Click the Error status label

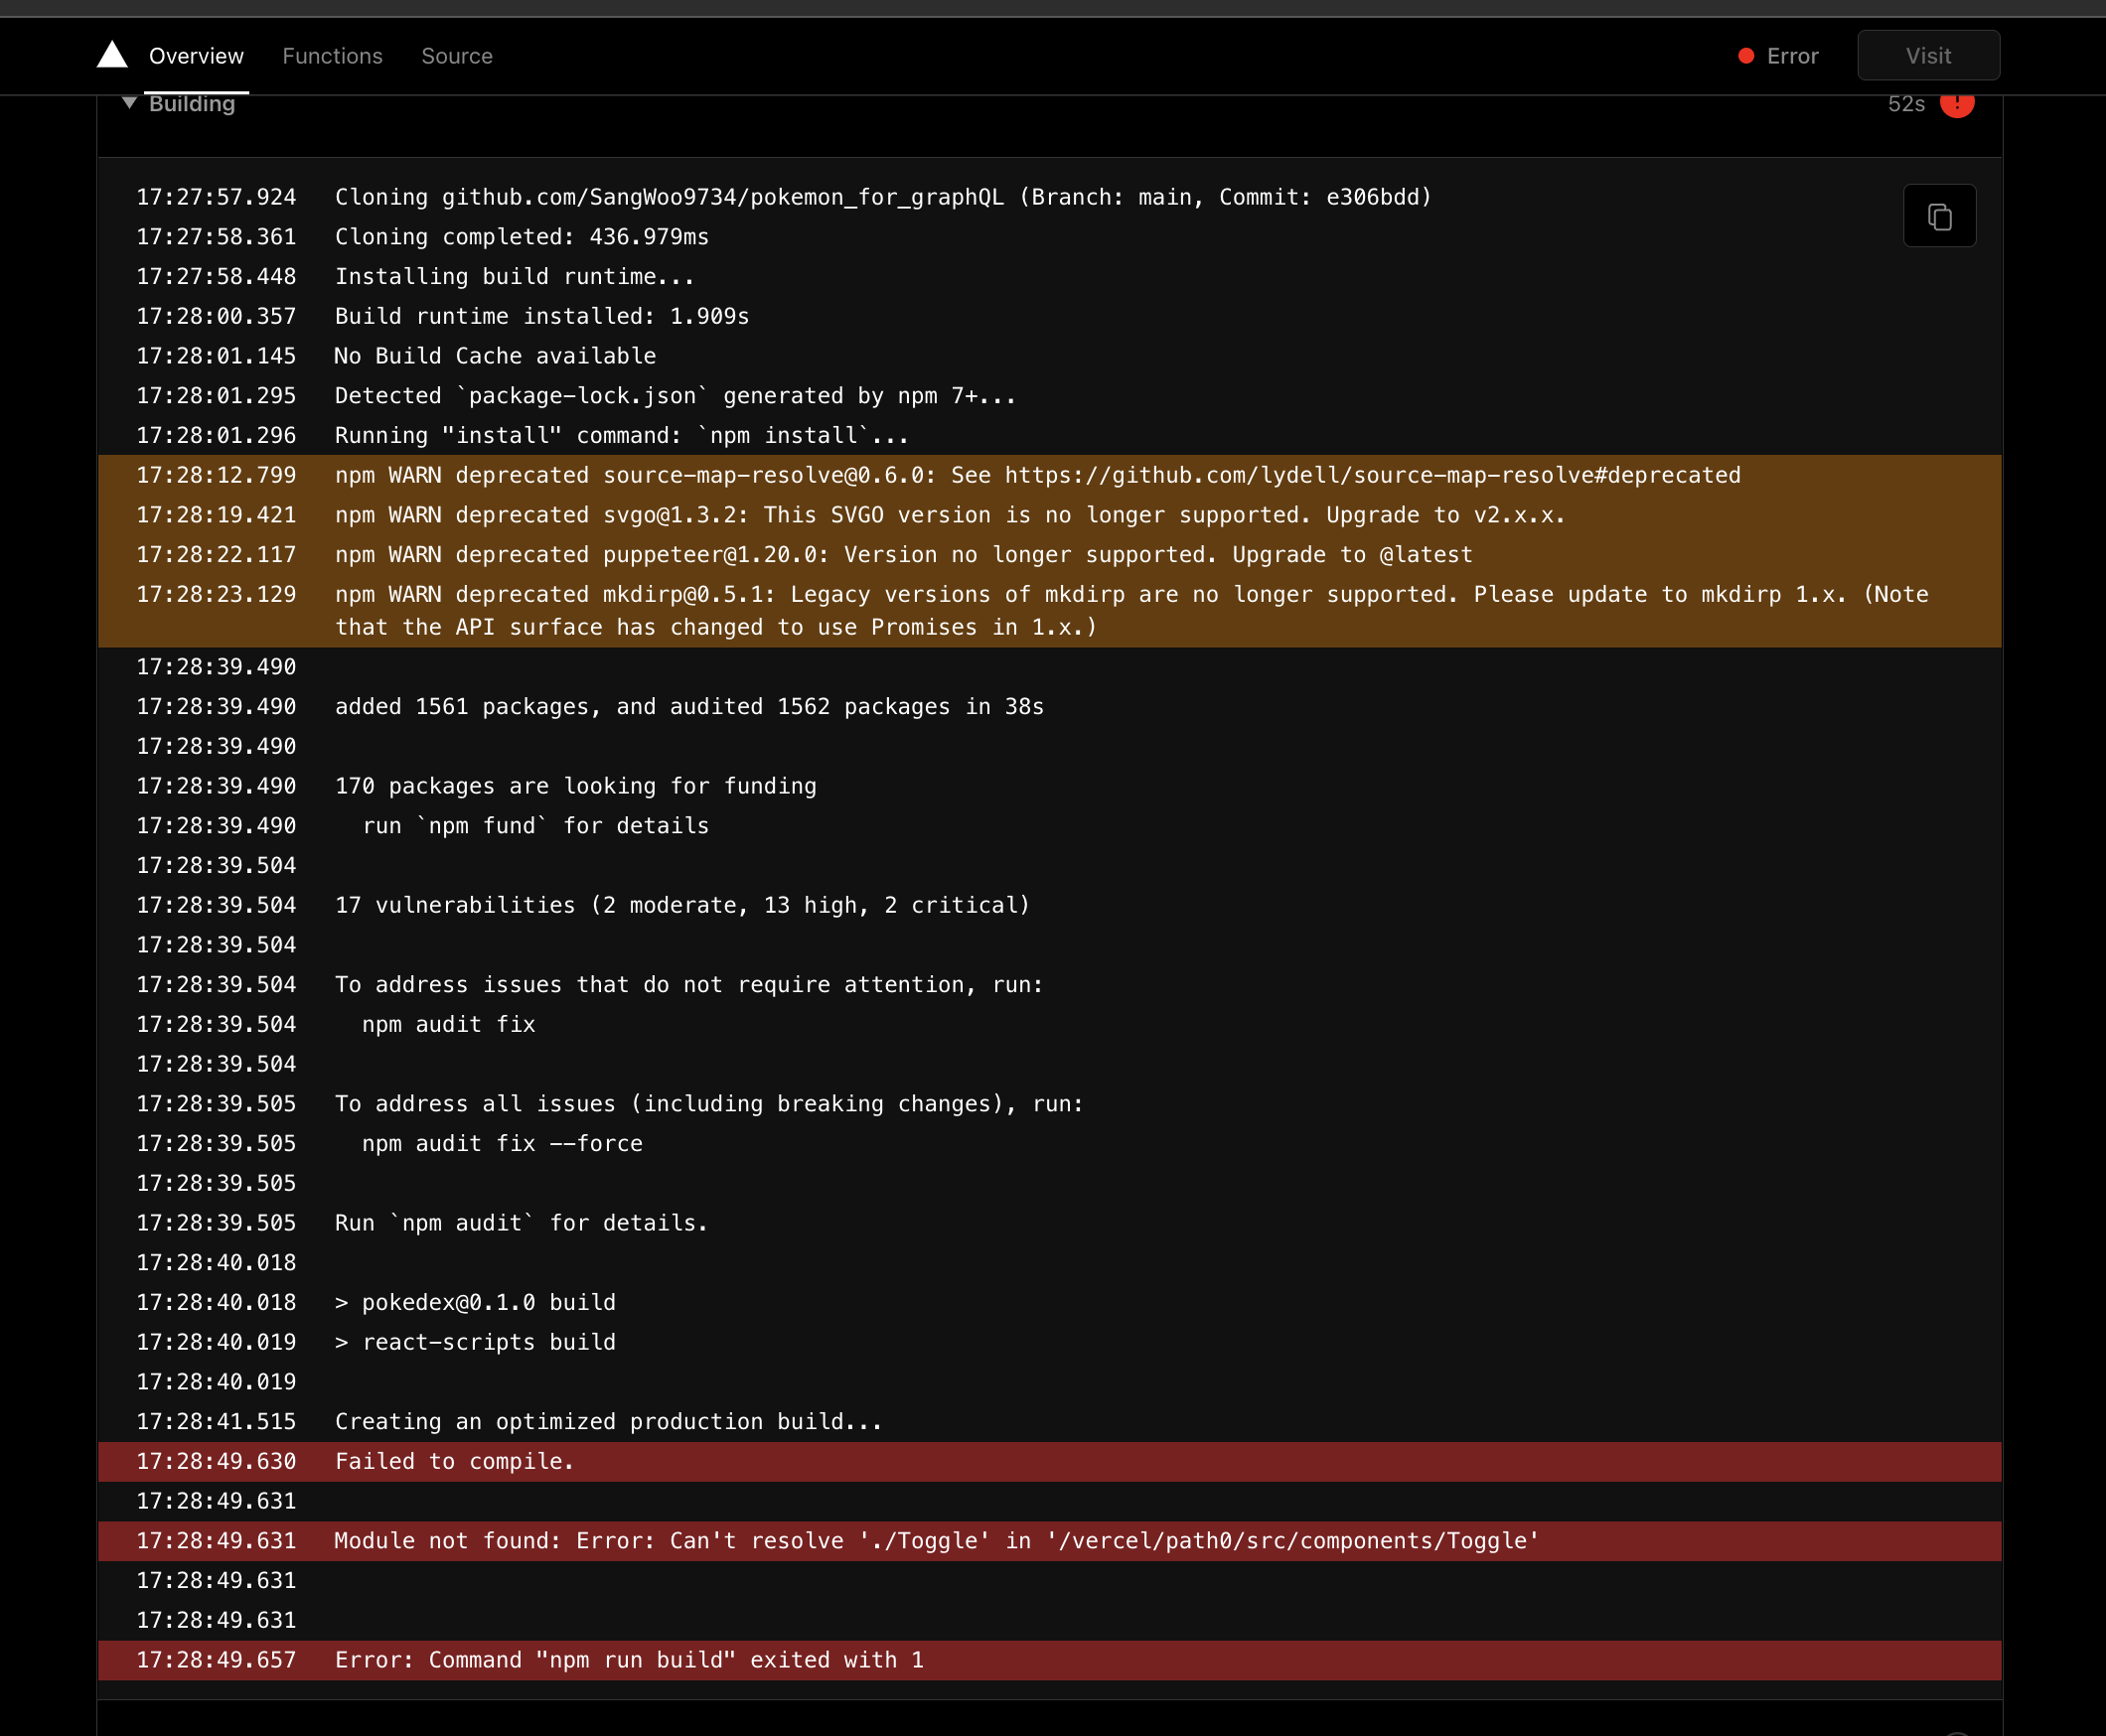pos(1792,56)
